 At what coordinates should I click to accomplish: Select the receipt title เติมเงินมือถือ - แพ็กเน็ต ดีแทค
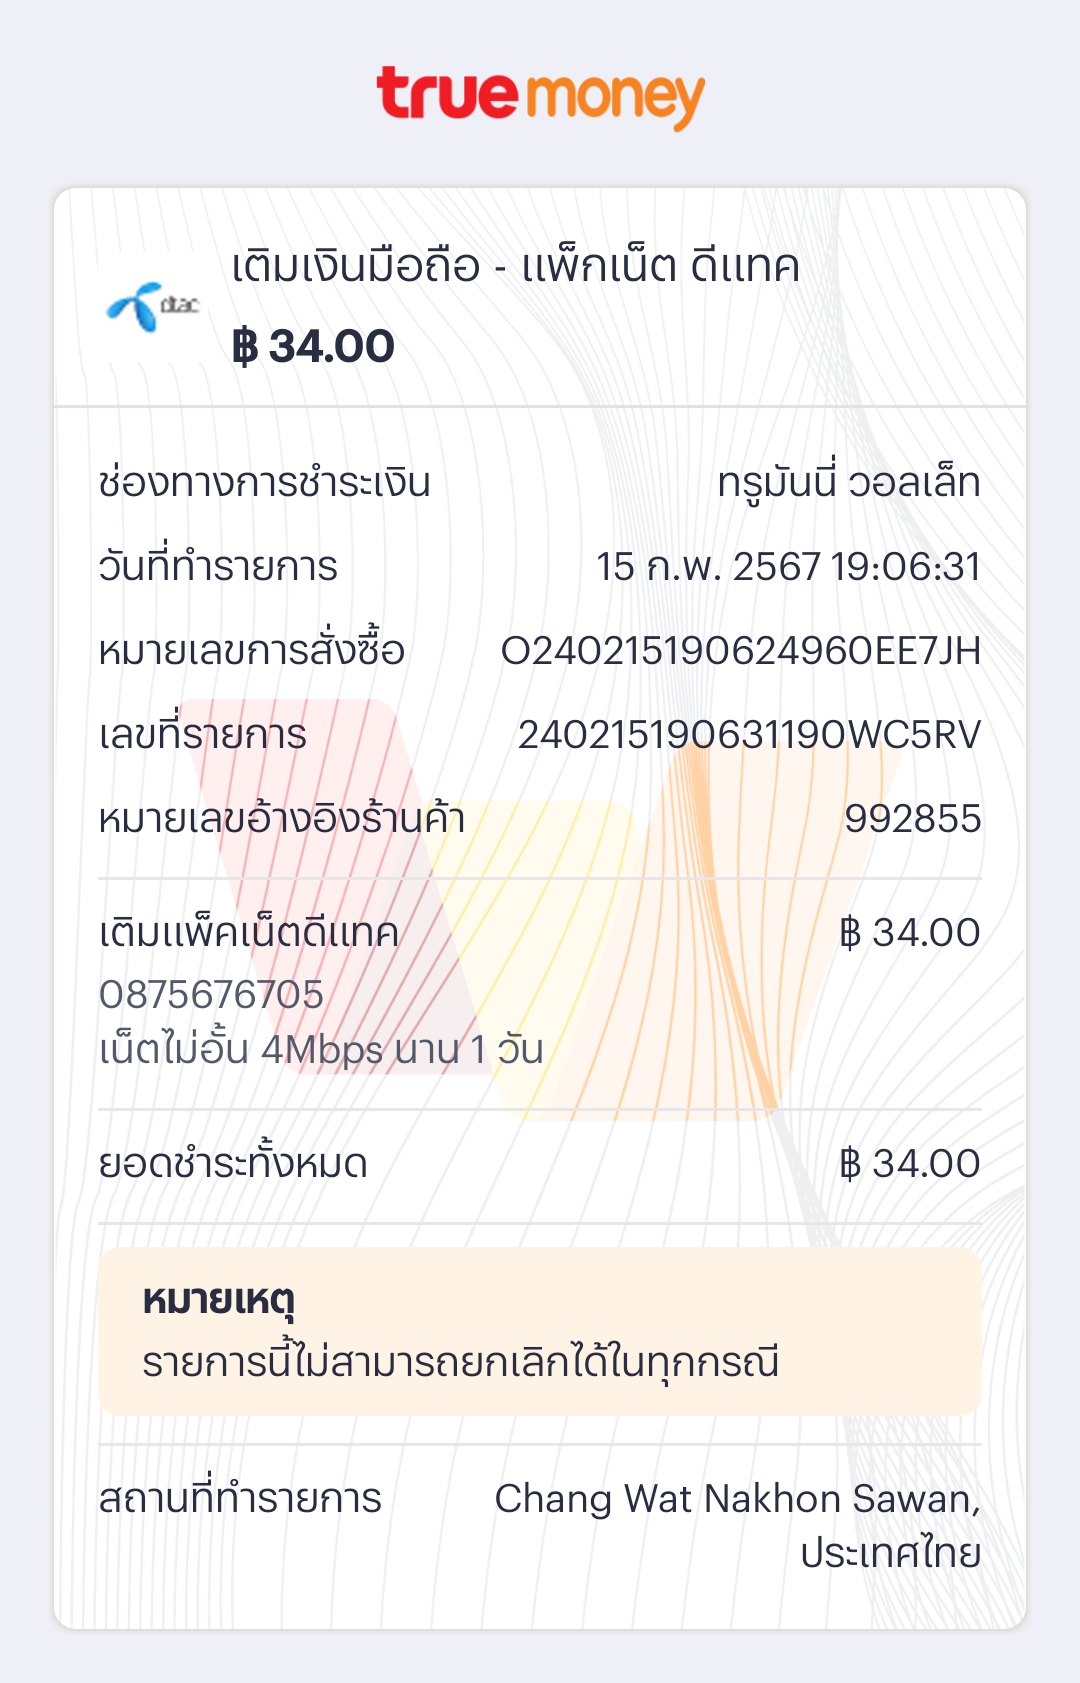click(515, 267)
